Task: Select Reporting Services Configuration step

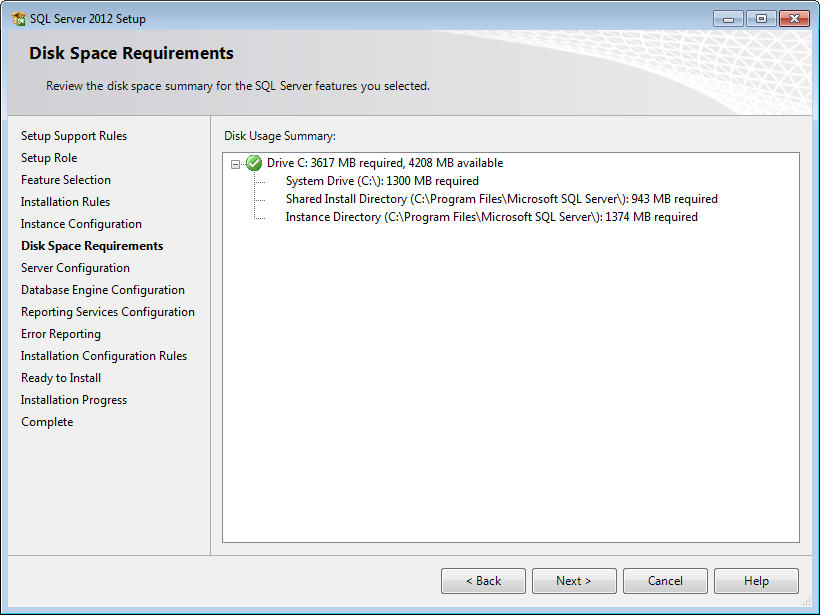Action: click(108, 312)
